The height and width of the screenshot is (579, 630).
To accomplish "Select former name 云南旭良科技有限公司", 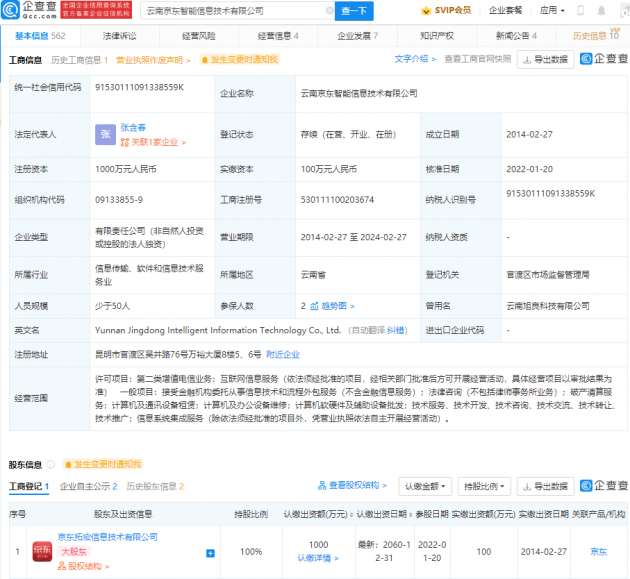I will click(548, 306).
